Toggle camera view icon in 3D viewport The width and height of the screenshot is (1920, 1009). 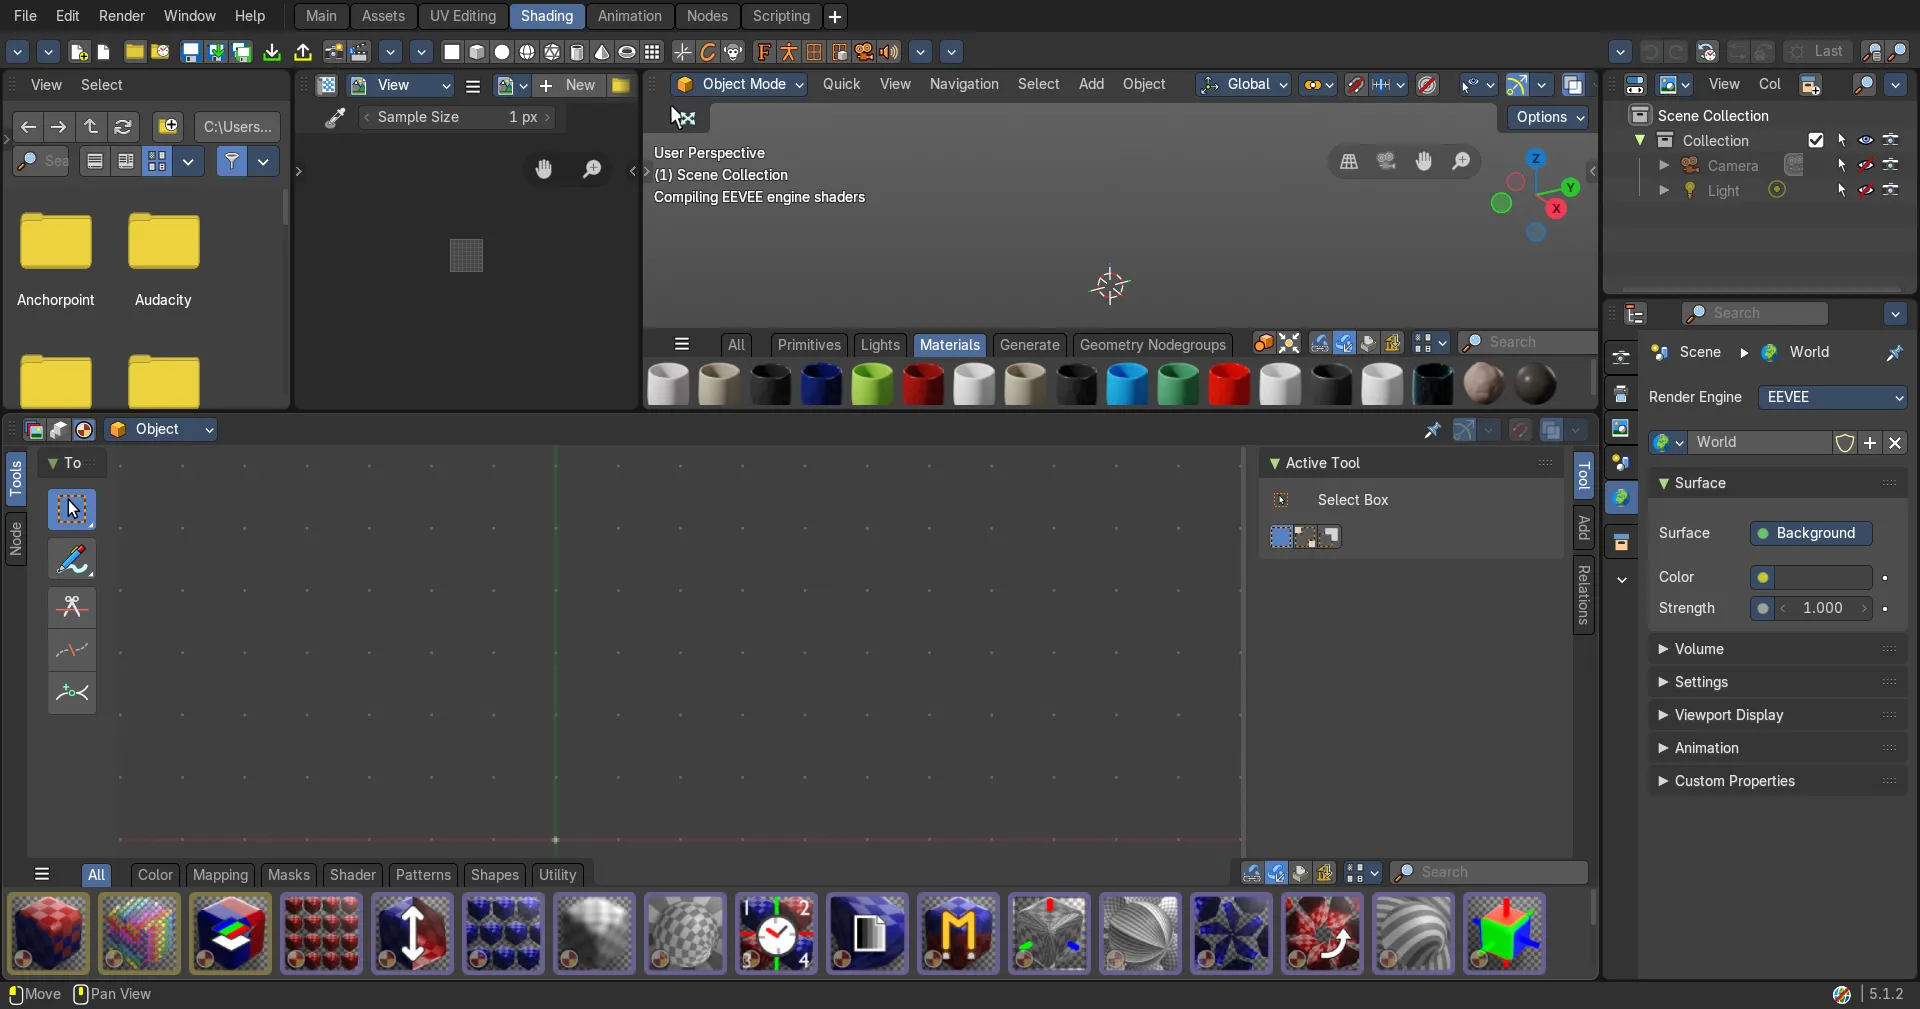point(1386,161)
